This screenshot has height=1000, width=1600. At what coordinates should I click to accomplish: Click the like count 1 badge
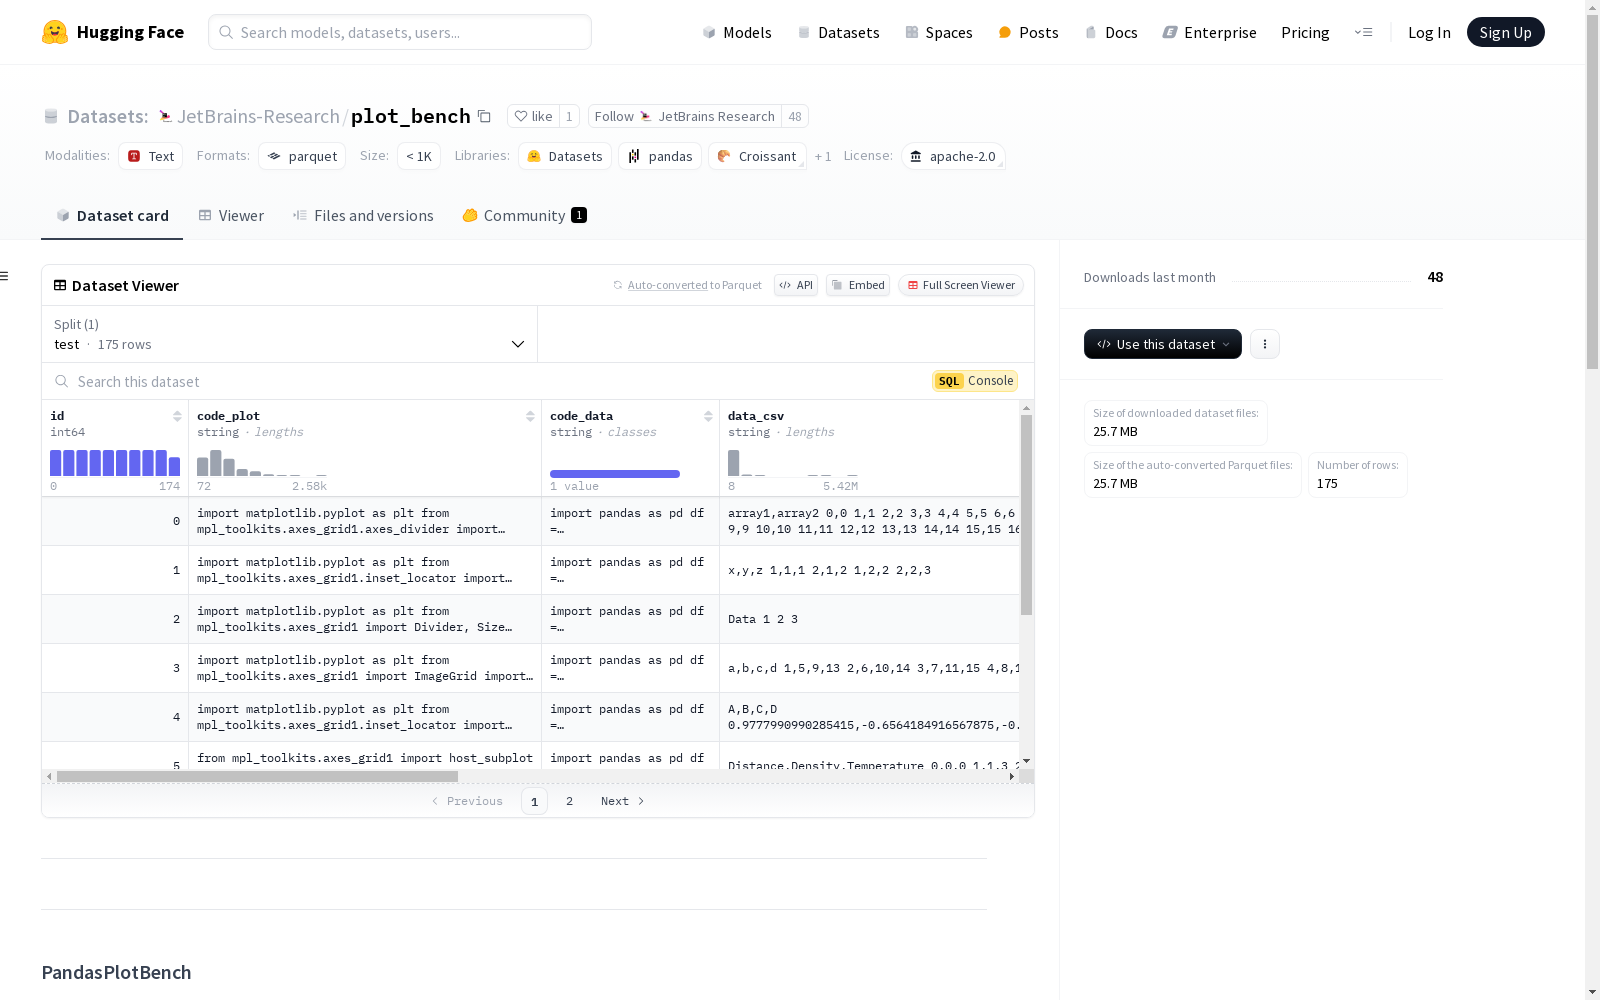click(x=569, y=116)
